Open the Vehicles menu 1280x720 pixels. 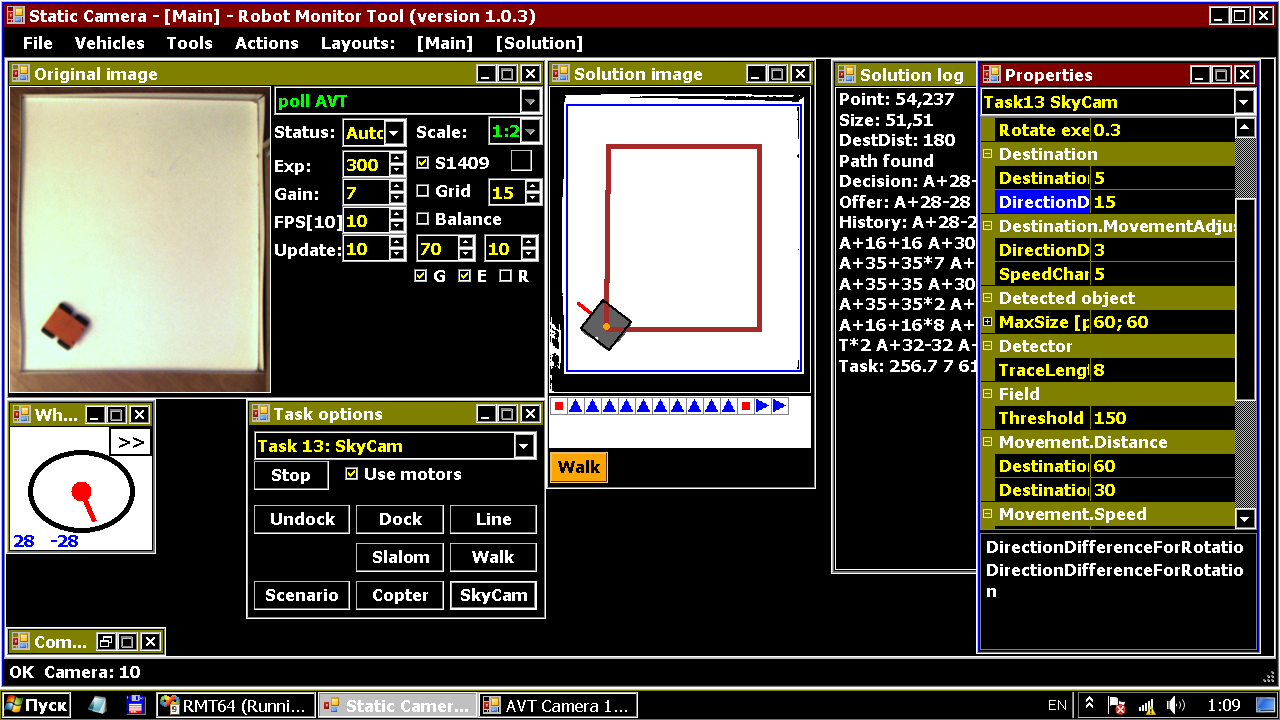[110, 43]
